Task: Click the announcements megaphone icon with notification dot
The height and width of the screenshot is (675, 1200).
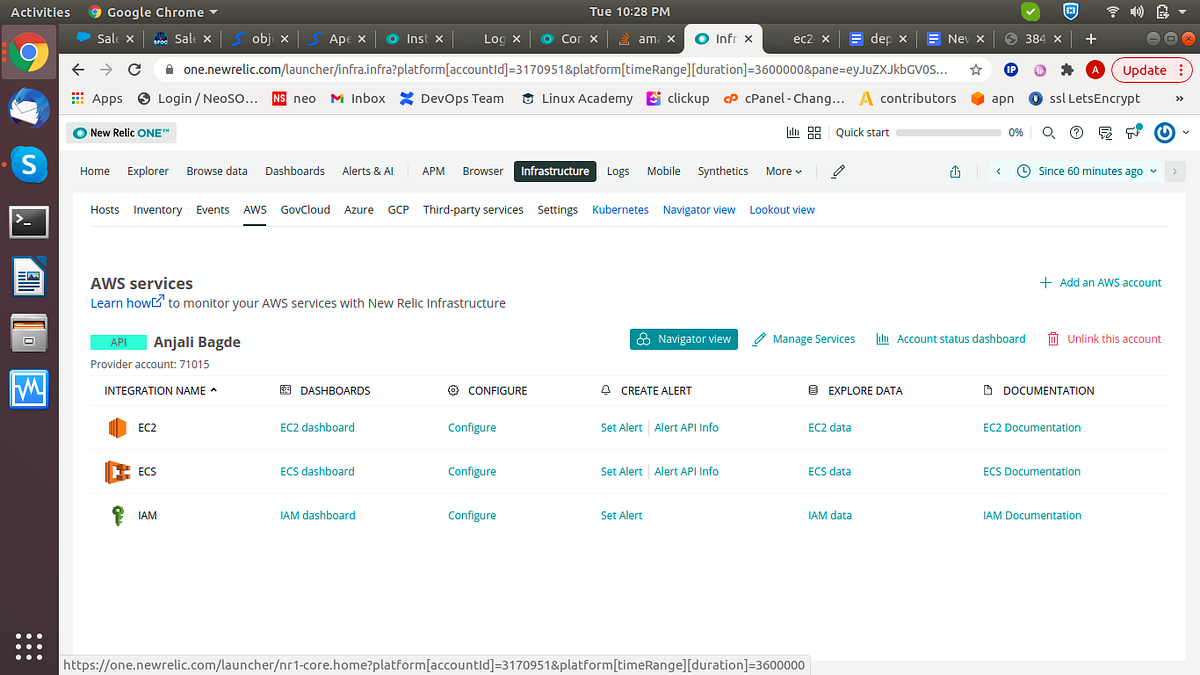Action: pyautogui.click(x=1133, y=132)
